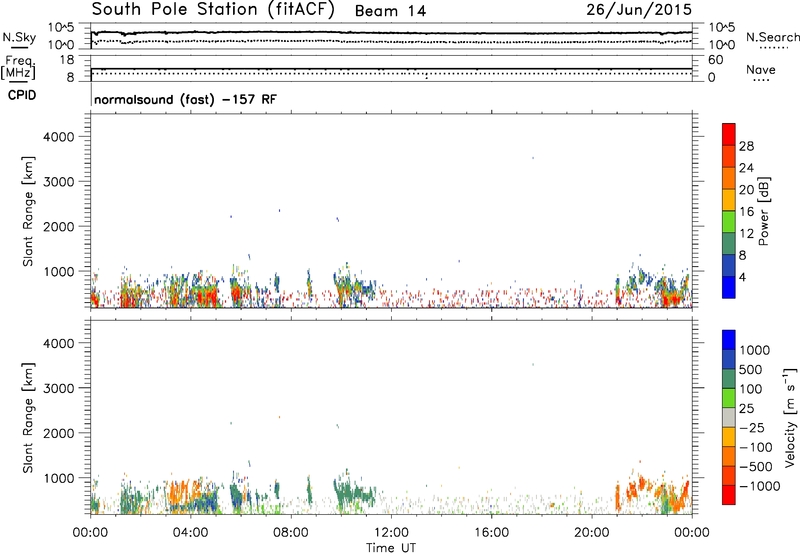This screenshot has height=554, width=800.
Task: Click the "20:00" time axis tick
Action: tap(592, 533)
